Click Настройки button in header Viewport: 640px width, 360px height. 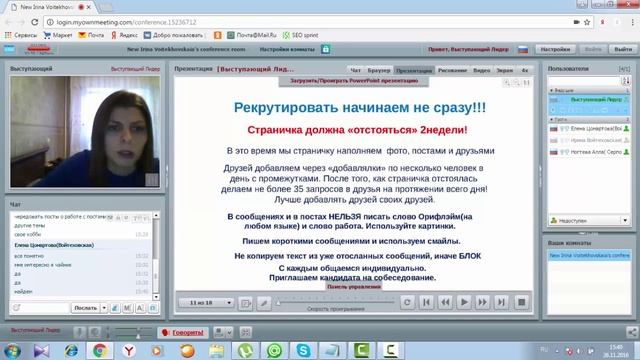pyautogui.click(x=555, y=49)
